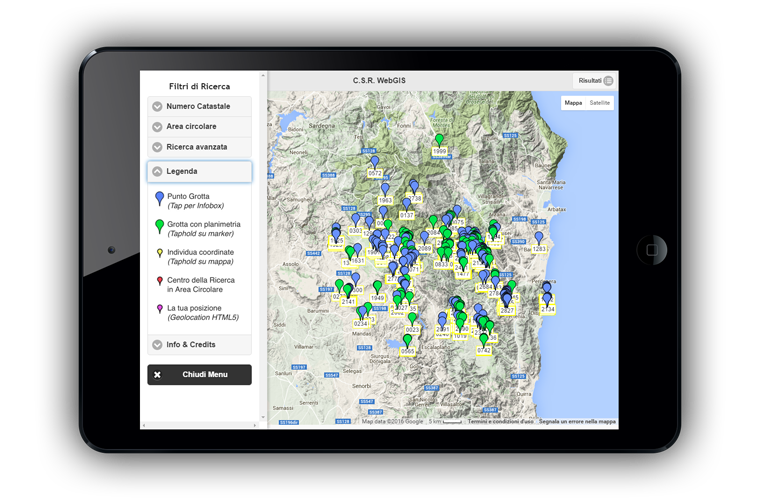This screenshot has height=500, width=760.
Task: Switch map view to Mappa
Action: 573,103
